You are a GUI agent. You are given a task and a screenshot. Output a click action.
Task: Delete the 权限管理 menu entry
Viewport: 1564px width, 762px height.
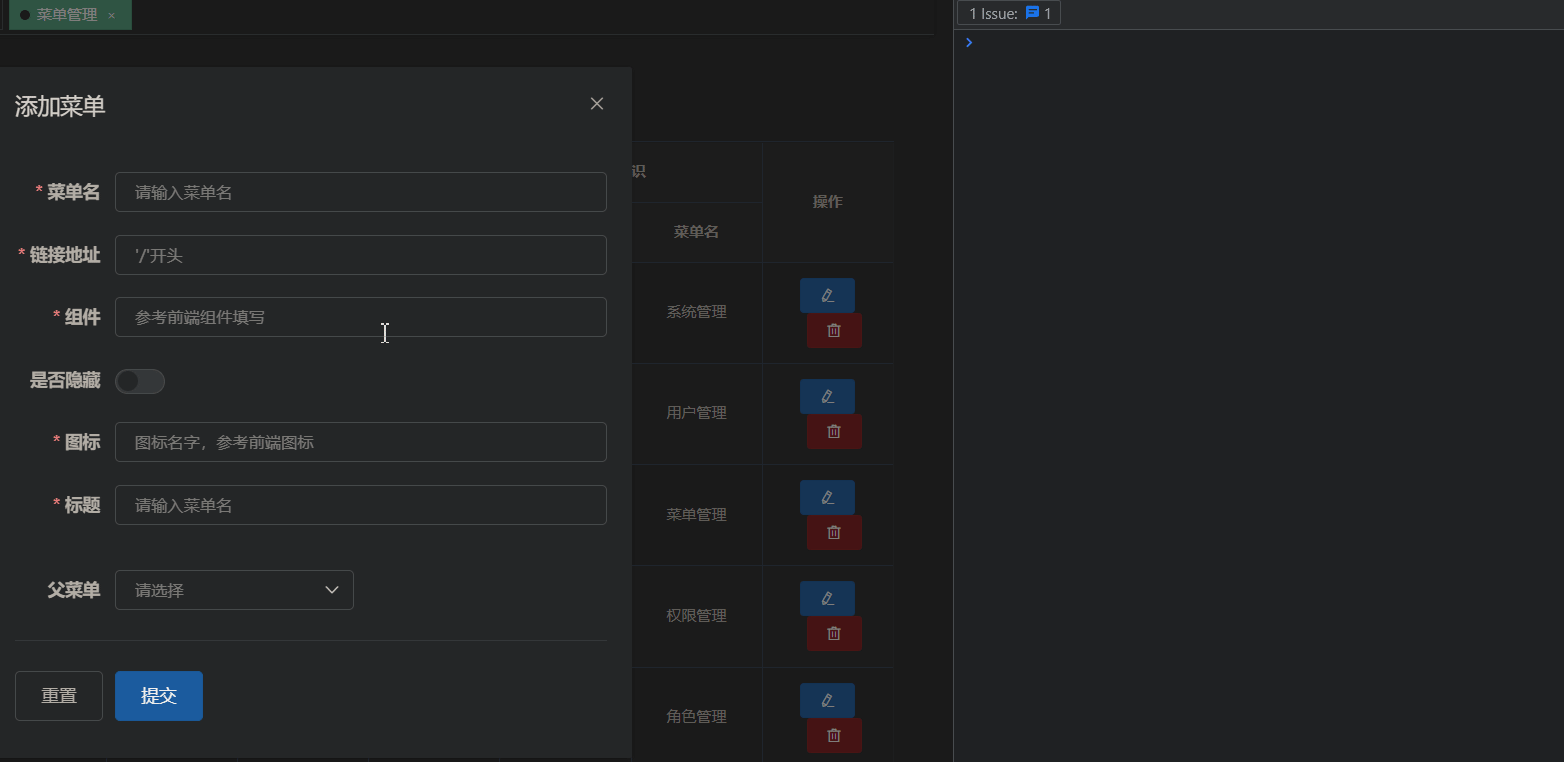pos(834,633)
